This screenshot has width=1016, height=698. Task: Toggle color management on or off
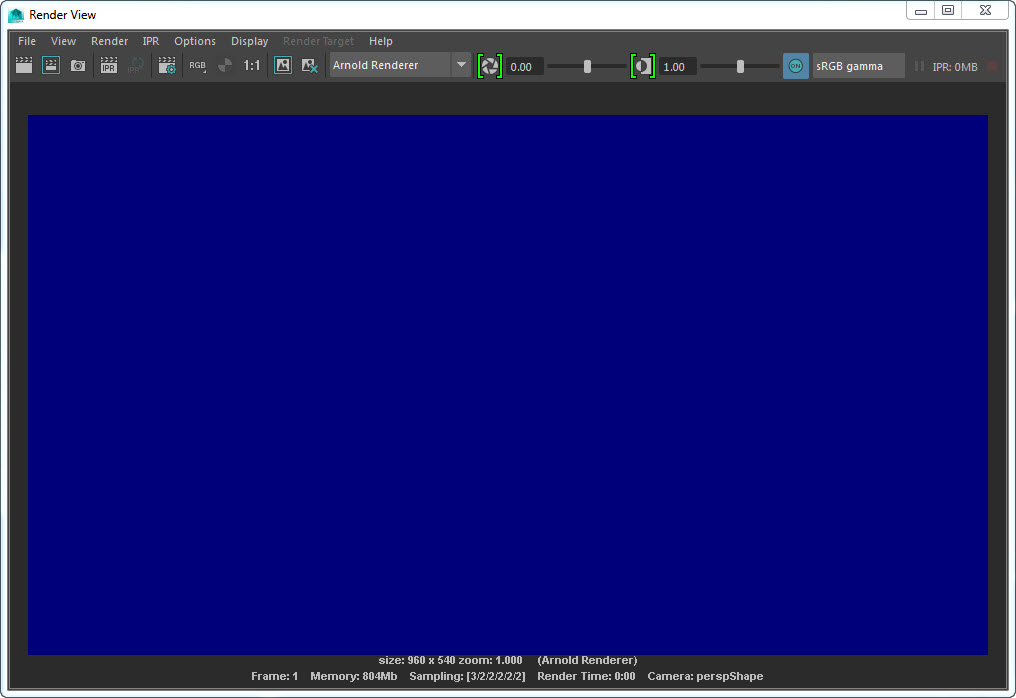click(795, 65)
